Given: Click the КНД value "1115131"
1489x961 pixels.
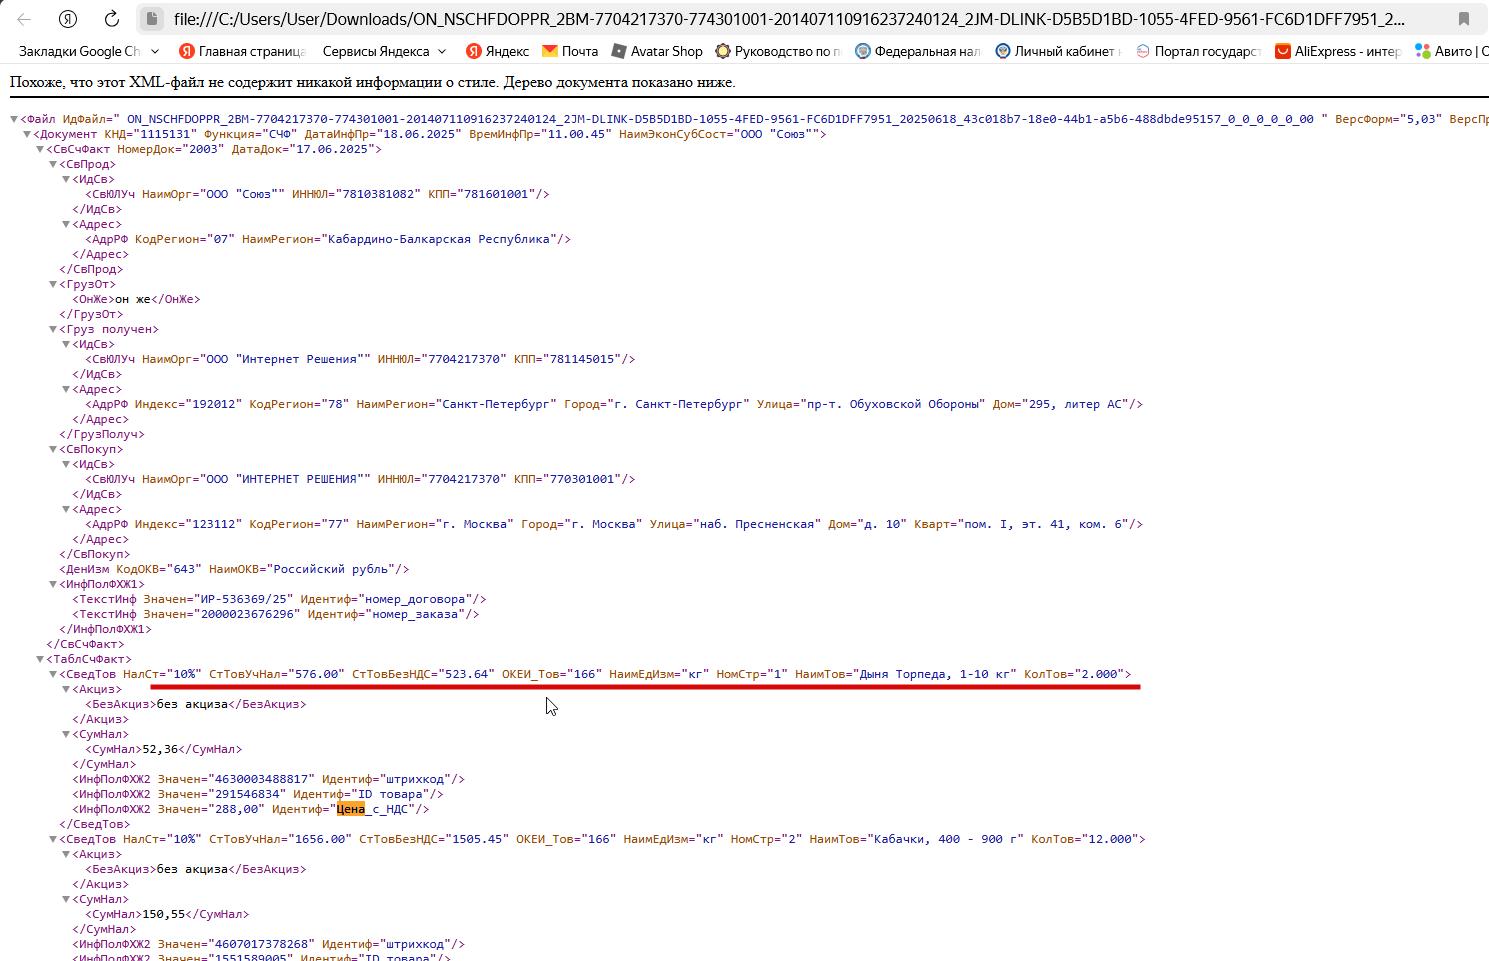Looking at the screenshot, I should pyautogui.click(x=165, y=134).
